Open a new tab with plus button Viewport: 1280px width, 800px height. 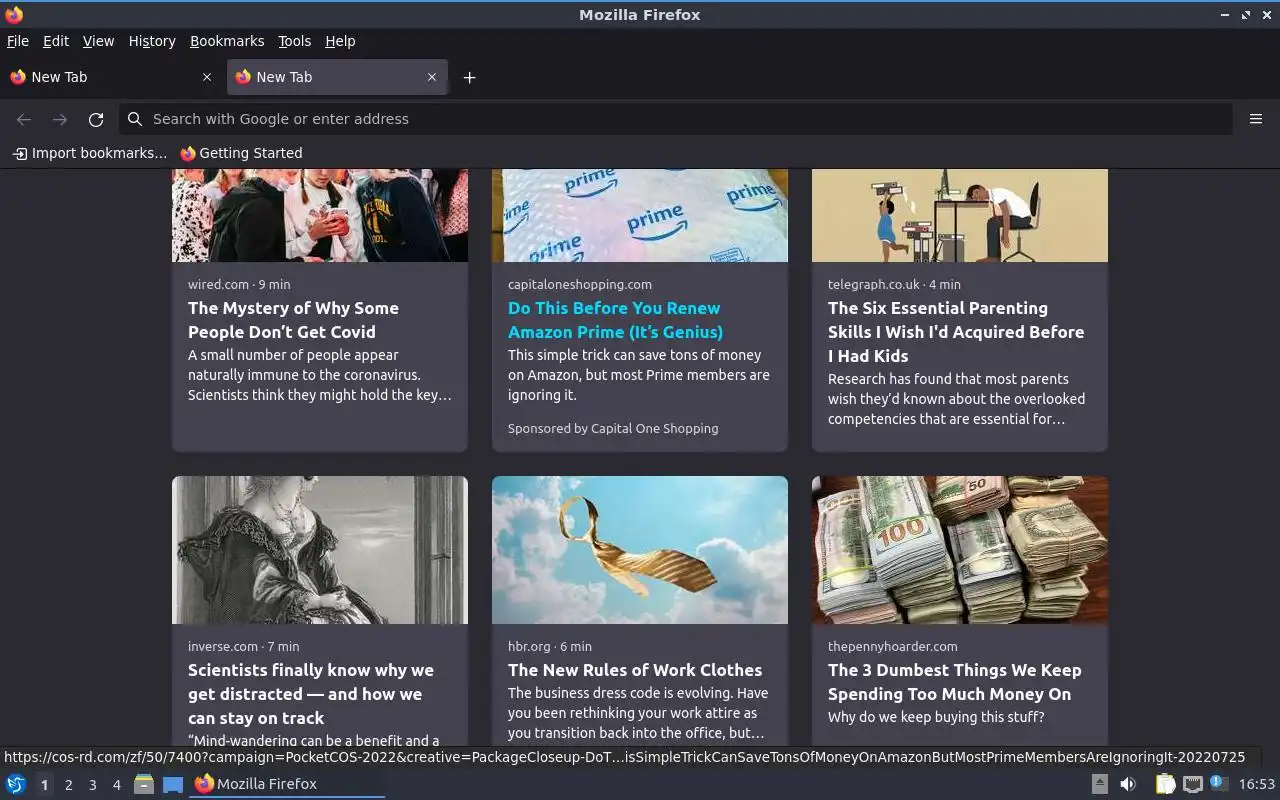469,77
